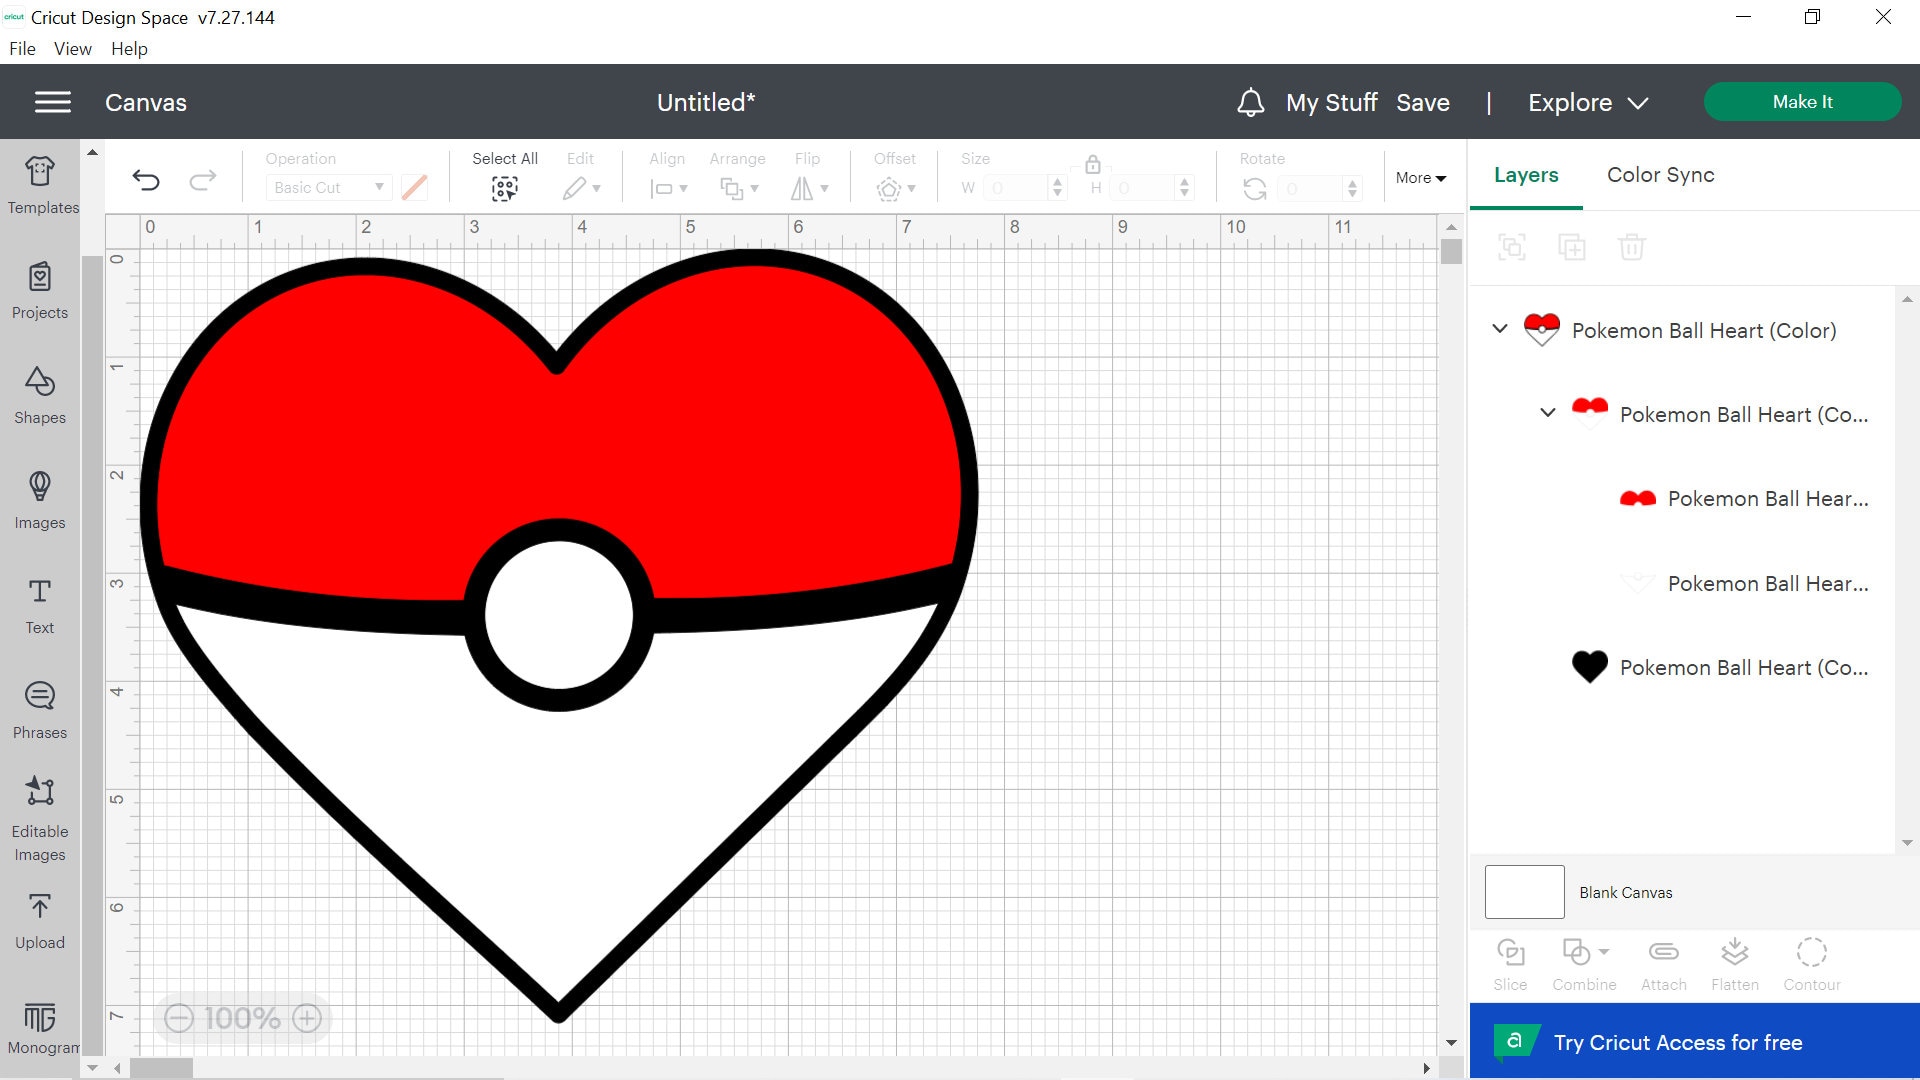Viewport: 1920px width, 1080px height.
Task: Open the Images panel
Action: pos(39,500)
